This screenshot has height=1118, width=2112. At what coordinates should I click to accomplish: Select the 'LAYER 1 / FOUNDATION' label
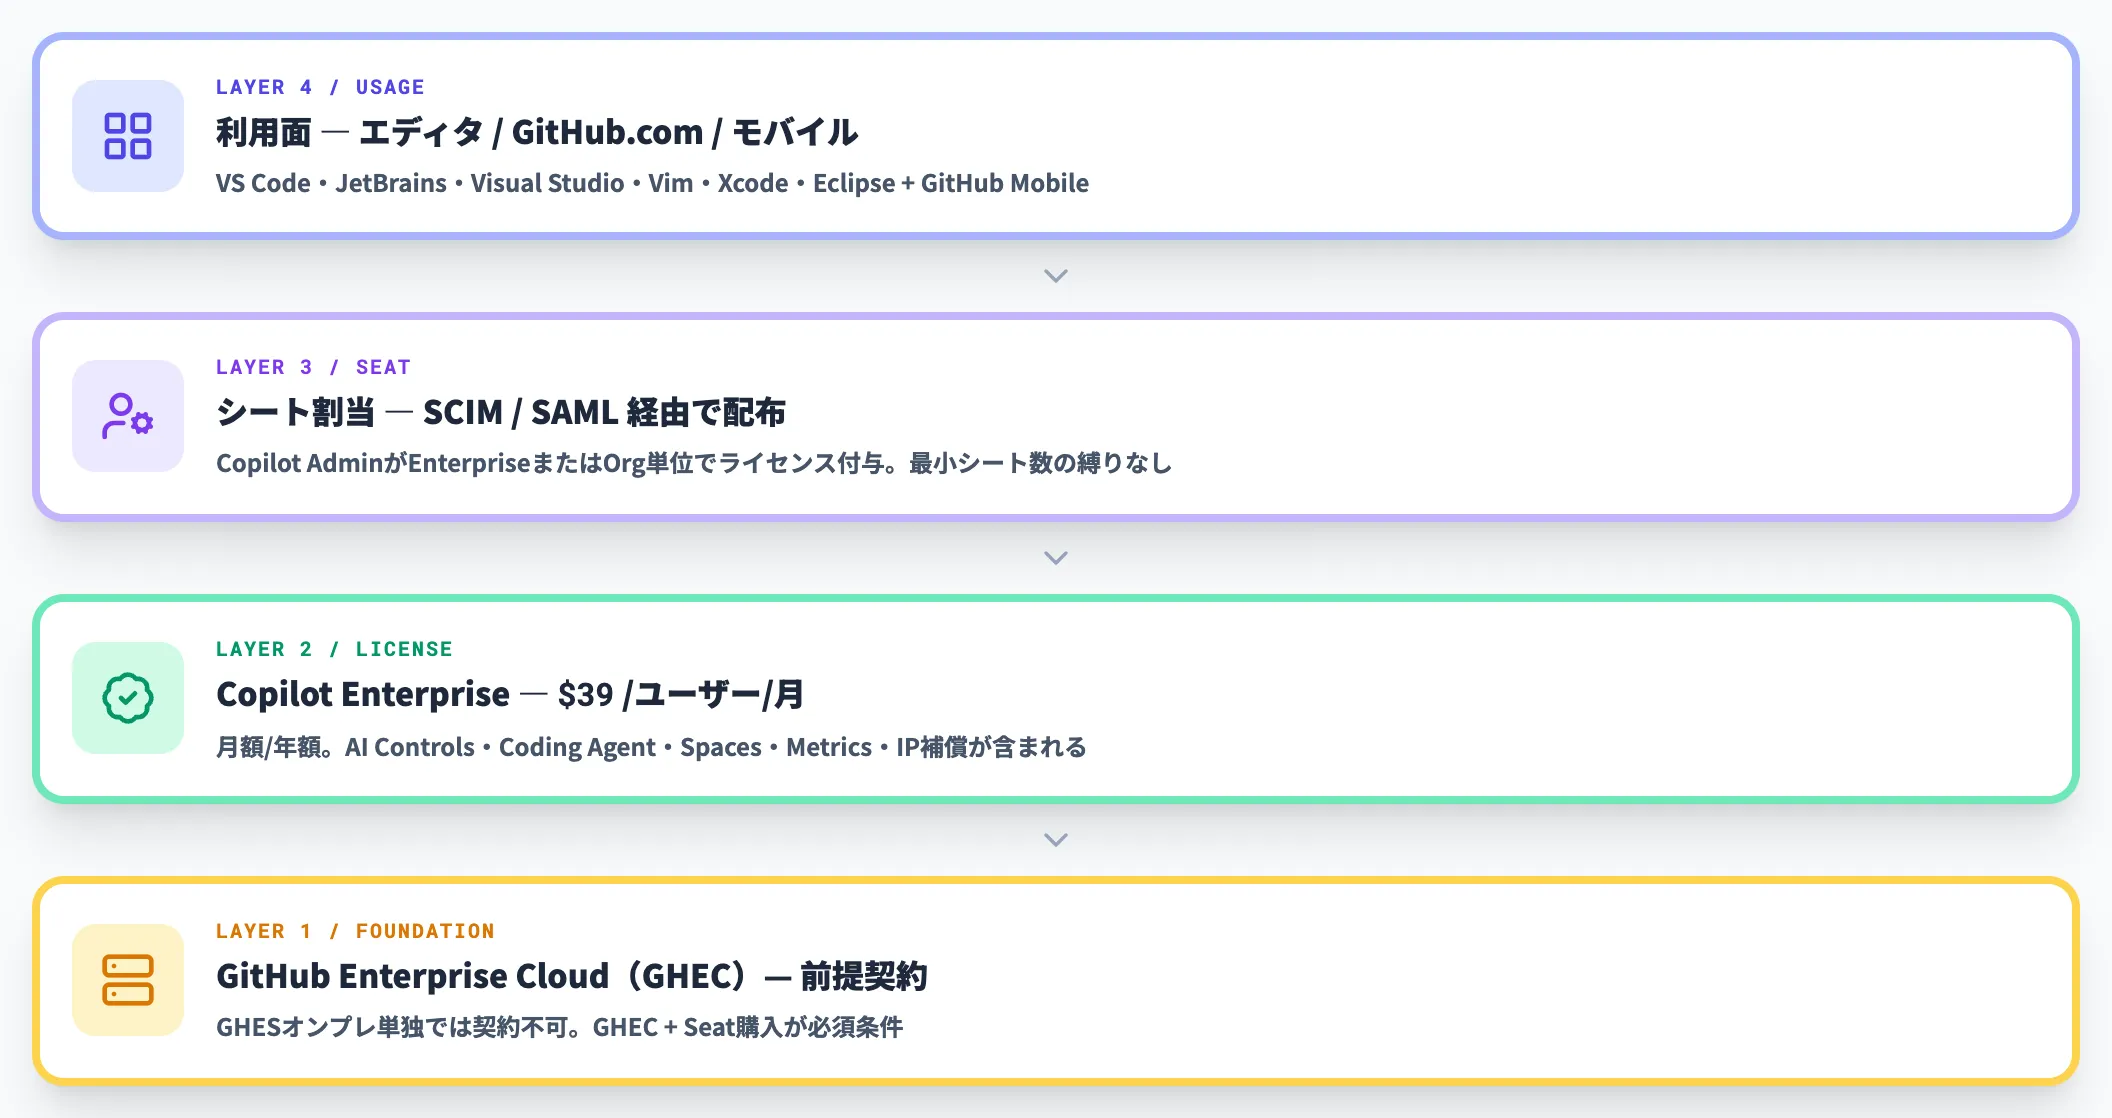pyautogui.click(x=355, y=931)
